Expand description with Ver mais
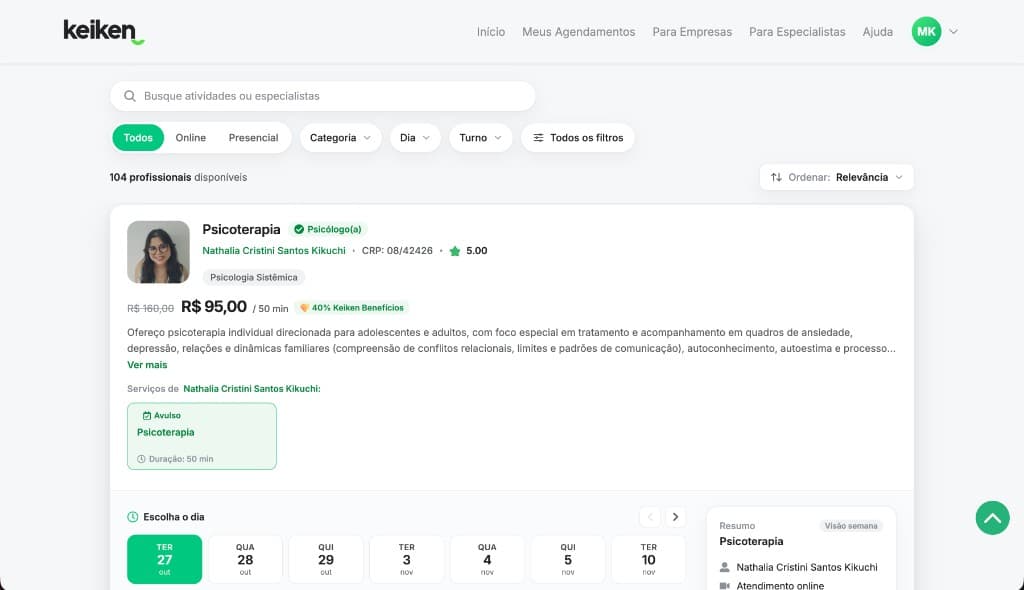The height and width of the screenshot is (590, 1024). click(x=147, y=365)
